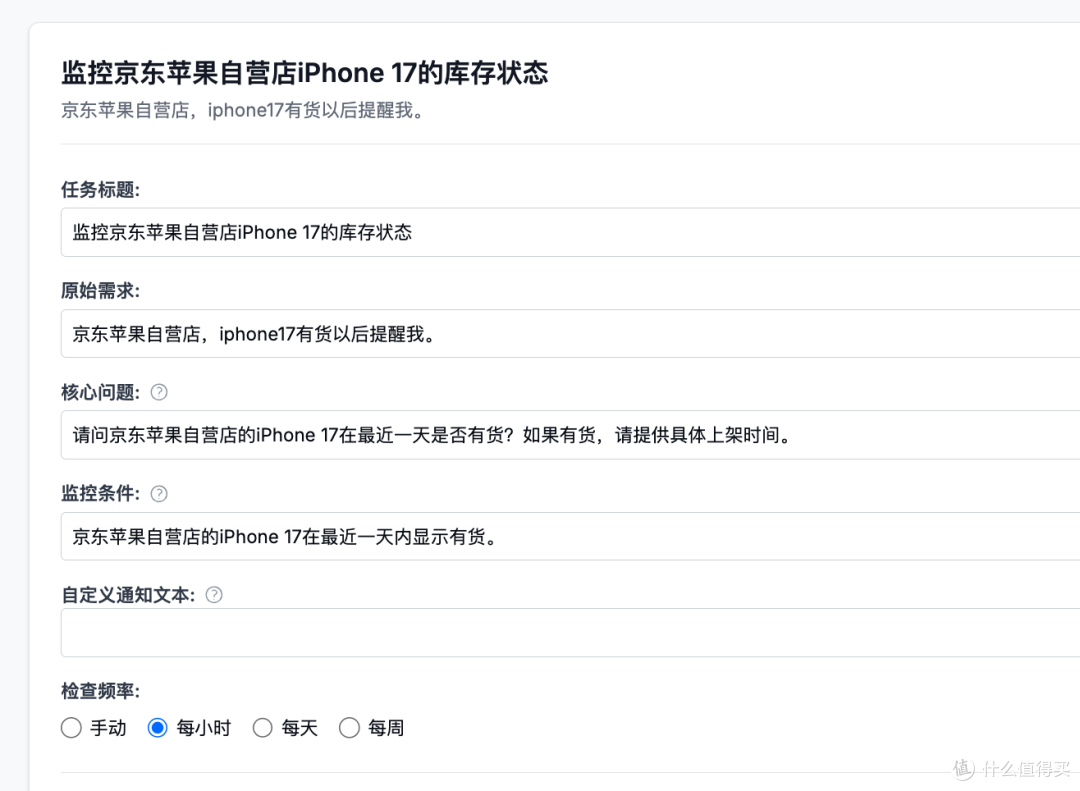Click the help icon next to 核心问题
The width and height of the screenshot is (1080, 791).
click(x=159, y=392)
